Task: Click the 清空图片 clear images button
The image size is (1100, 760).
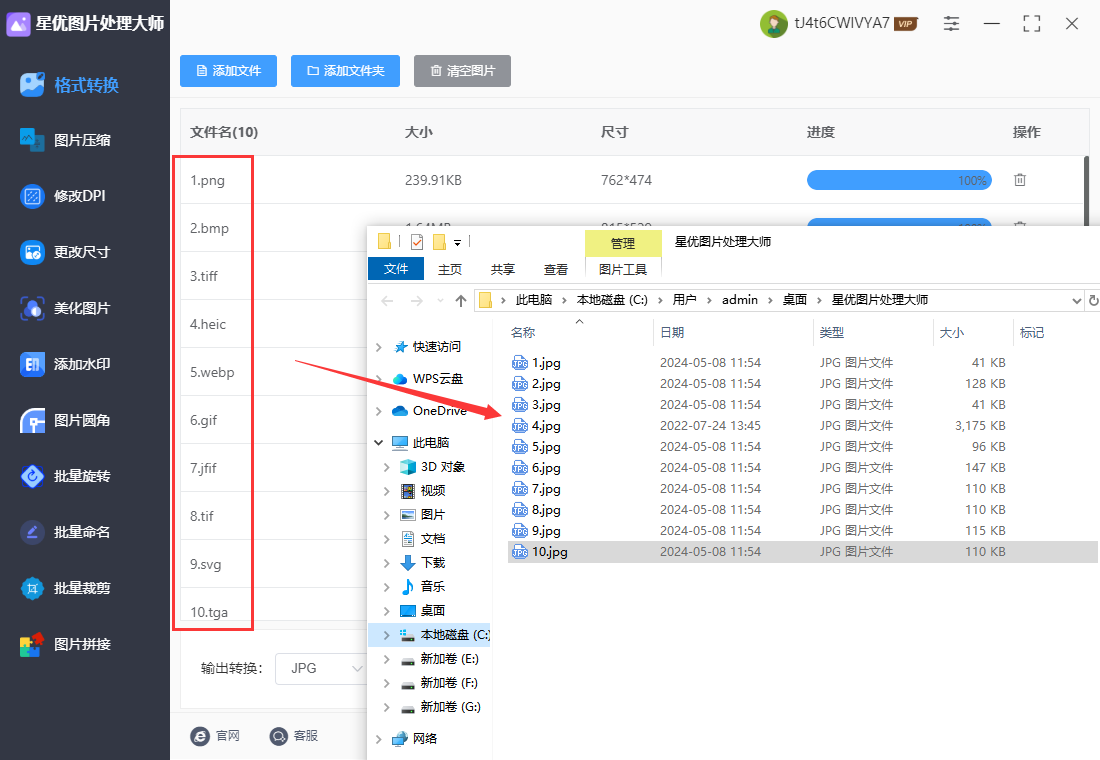Action: click(x=462, y=71)
